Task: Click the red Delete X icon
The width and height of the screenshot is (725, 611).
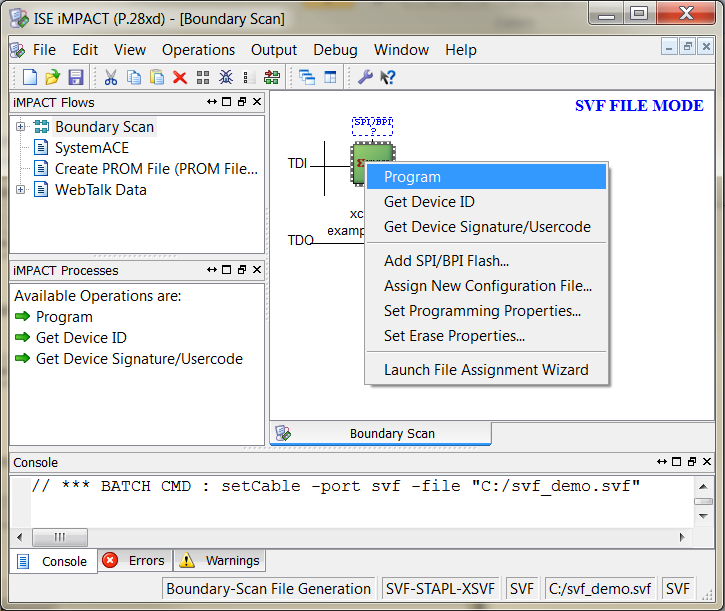Action: click(x=180, y=77)
